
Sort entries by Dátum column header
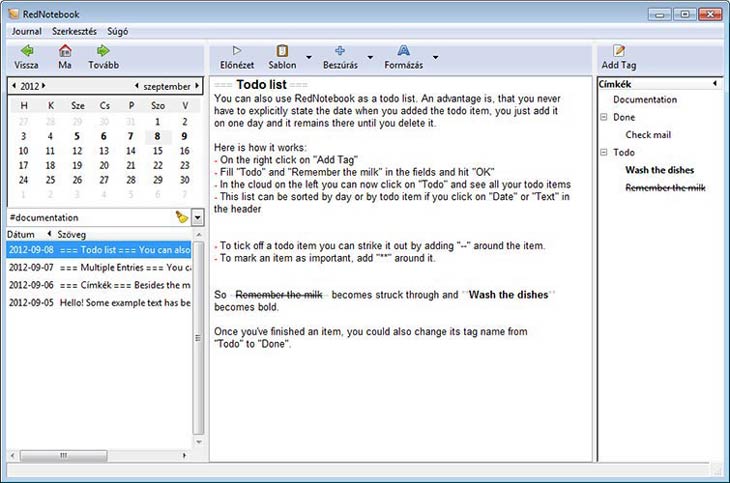(x=22, y=234)
